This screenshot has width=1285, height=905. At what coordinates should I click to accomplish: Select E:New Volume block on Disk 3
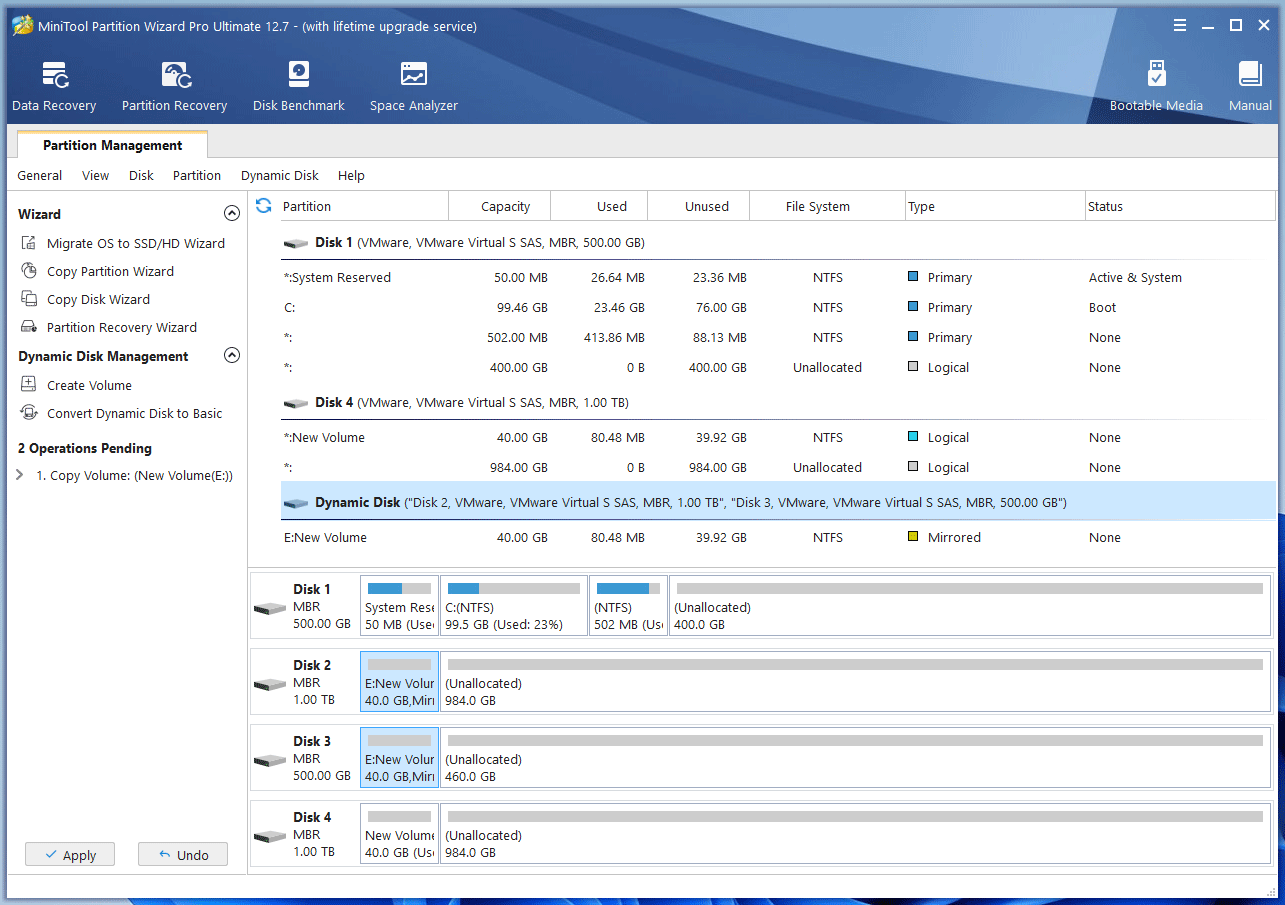pyautogui.click(x=399, y=758)
